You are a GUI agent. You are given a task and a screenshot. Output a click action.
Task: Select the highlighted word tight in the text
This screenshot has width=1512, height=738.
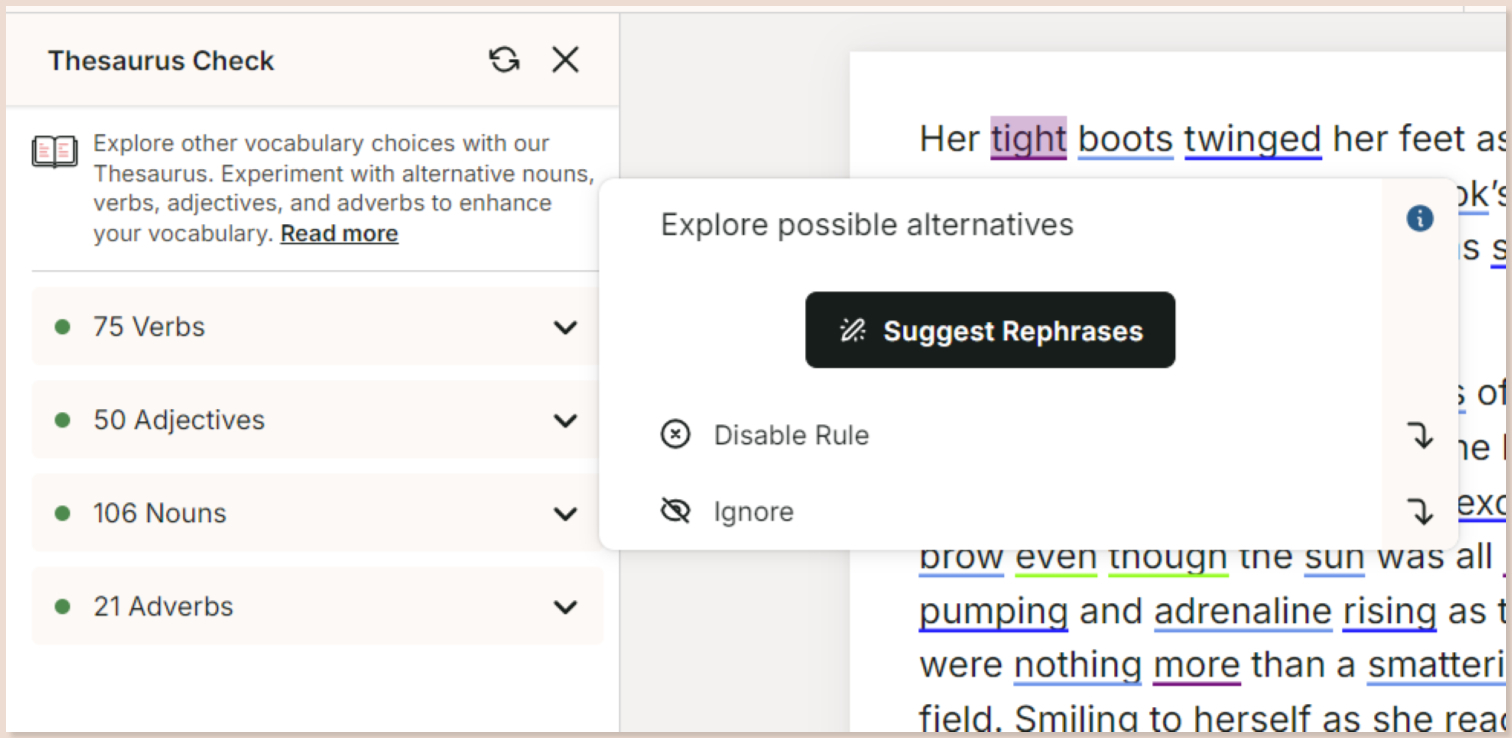point(1028,139)
